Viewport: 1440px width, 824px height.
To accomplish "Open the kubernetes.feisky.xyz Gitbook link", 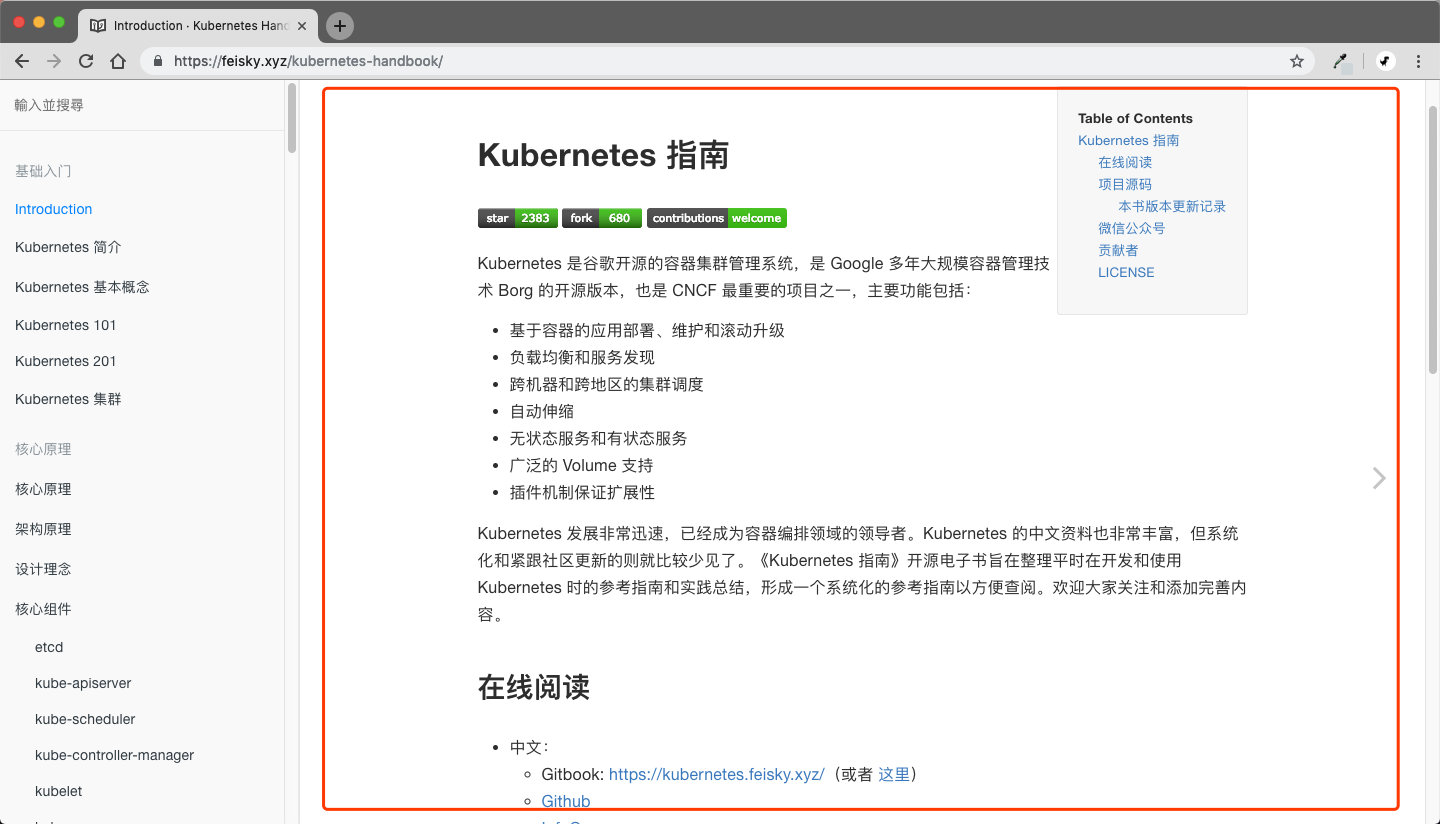I will click(716, 774).
